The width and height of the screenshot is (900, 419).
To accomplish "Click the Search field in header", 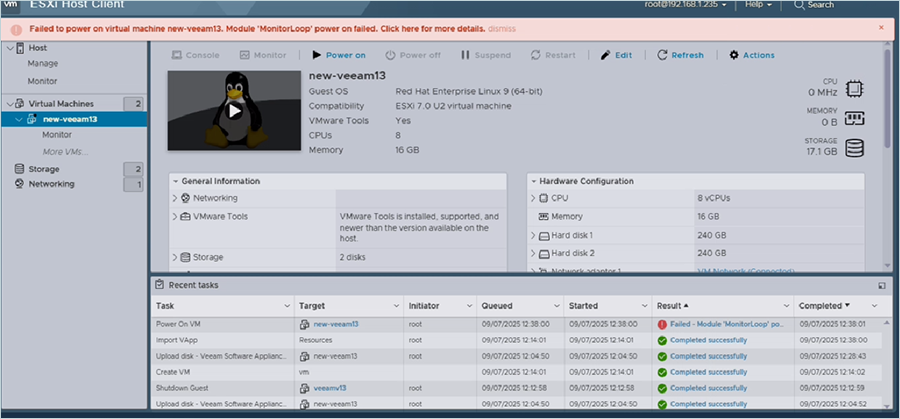I will click(x=820, y=5).
